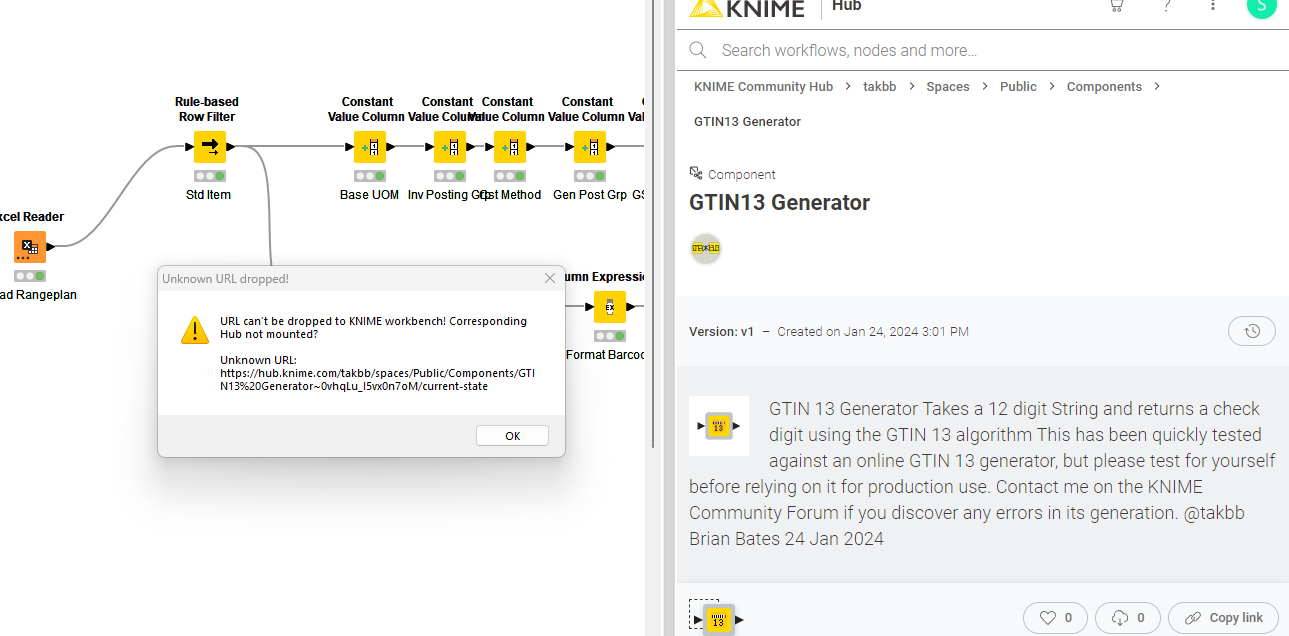
Task: Select the Gen Post Grp node
Action: [x=590, y=147]
